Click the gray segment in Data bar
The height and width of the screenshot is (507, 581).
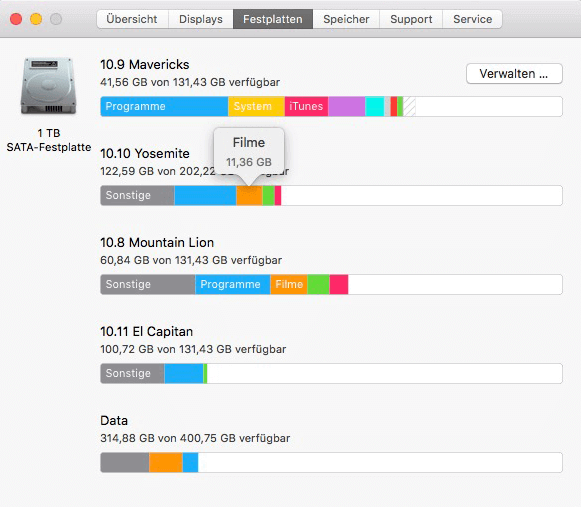click(125, 462)
